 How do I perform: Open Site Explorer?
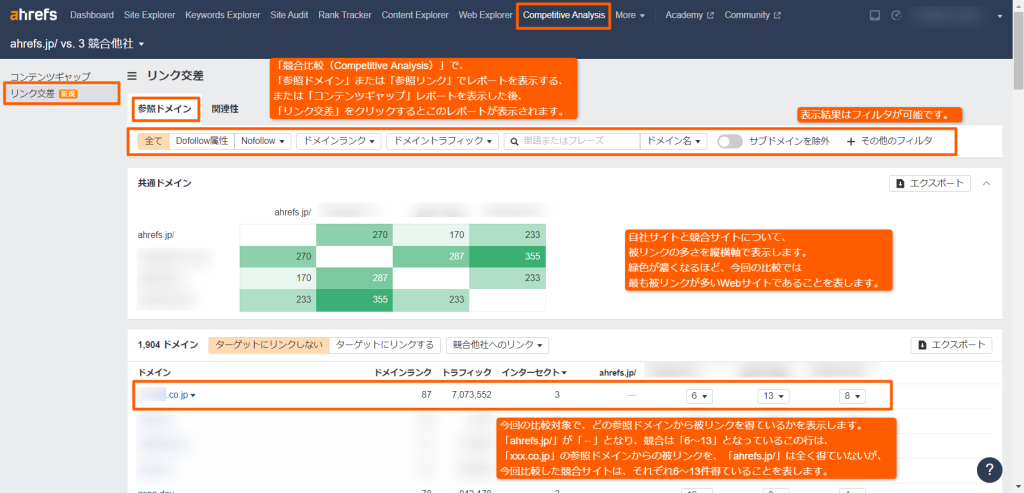pyautogui.click(x=149, y=15)
